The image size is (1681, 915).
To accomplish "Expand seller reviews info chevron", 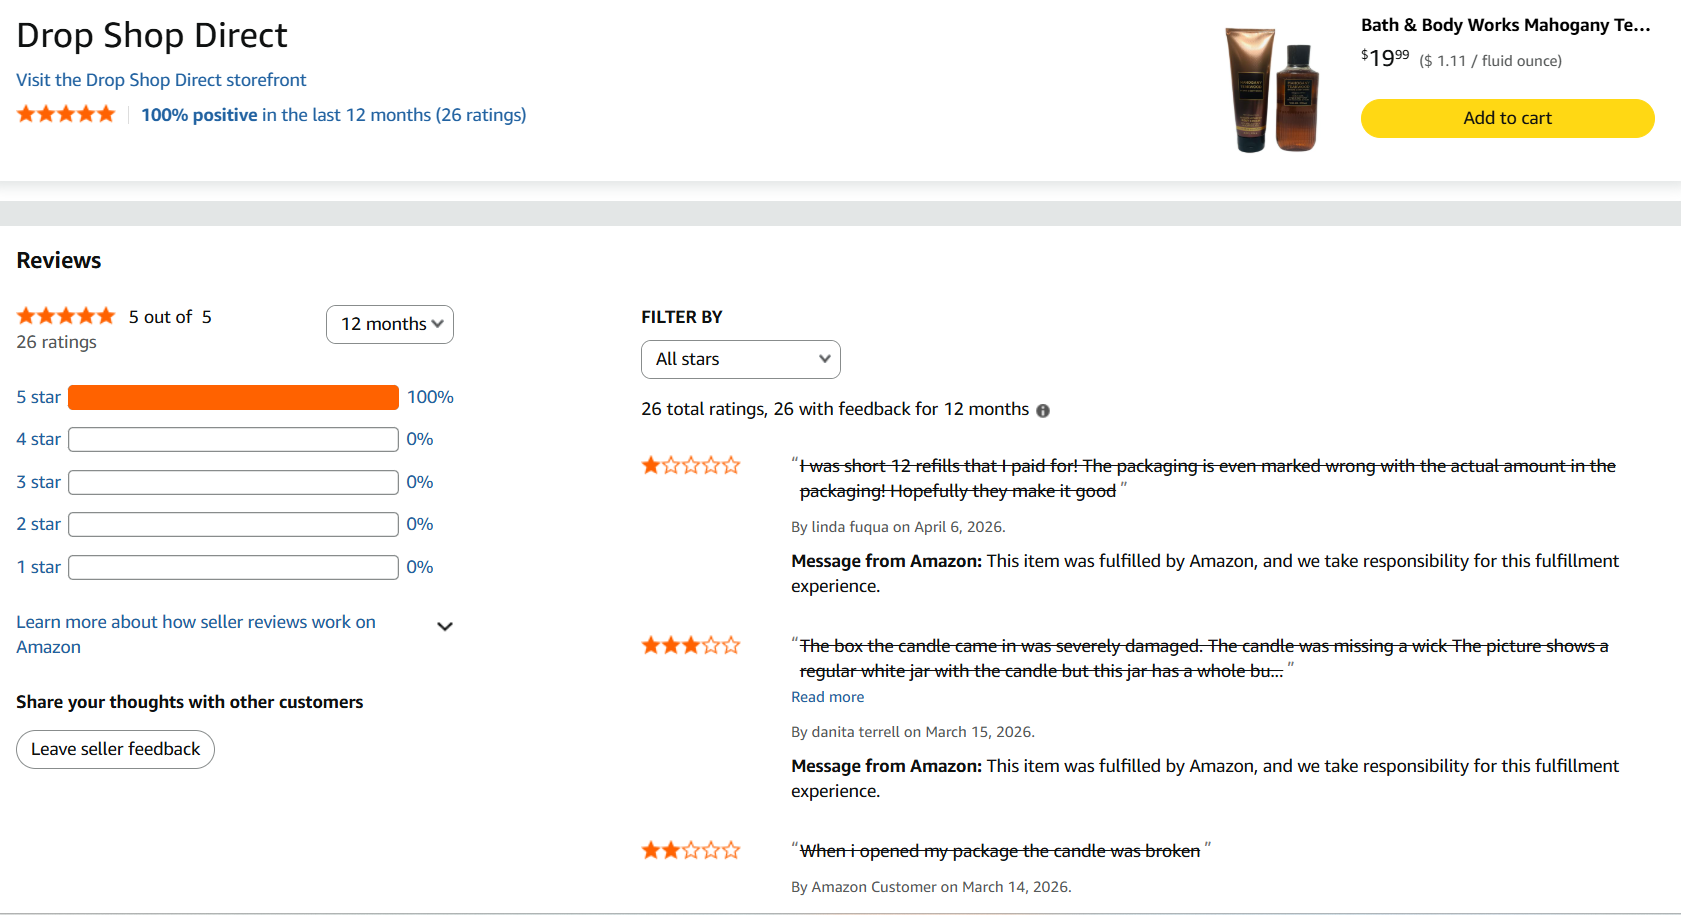I will (445, 627).
